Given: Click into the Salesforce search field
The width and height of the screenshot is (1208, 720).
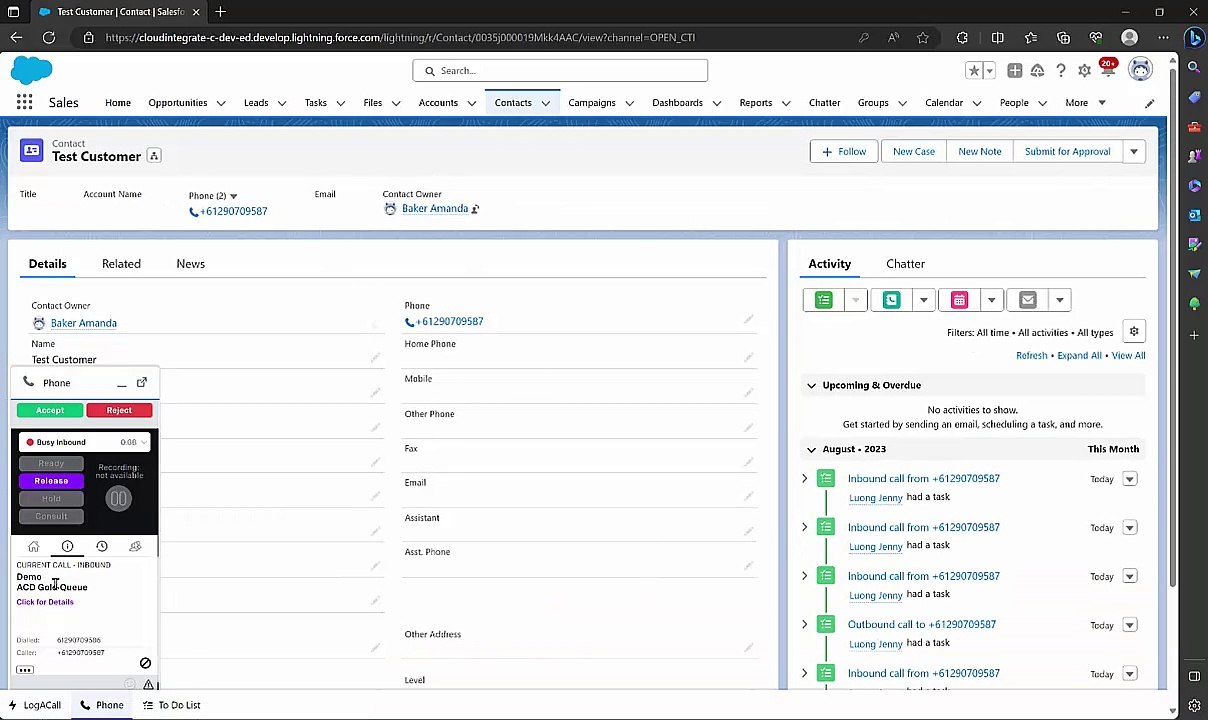Looking at the screenshot, I should (560, 71).
